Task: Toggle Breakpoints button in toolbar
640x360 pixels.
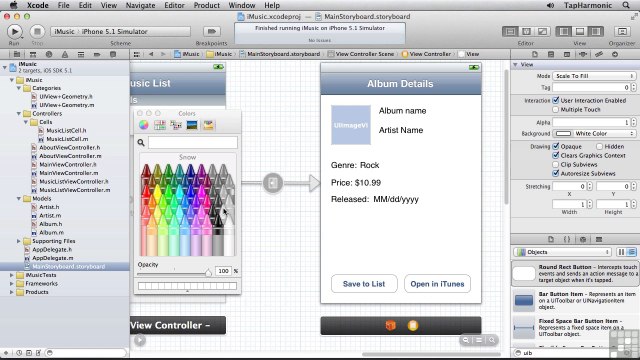Action: tap(211, 31)
